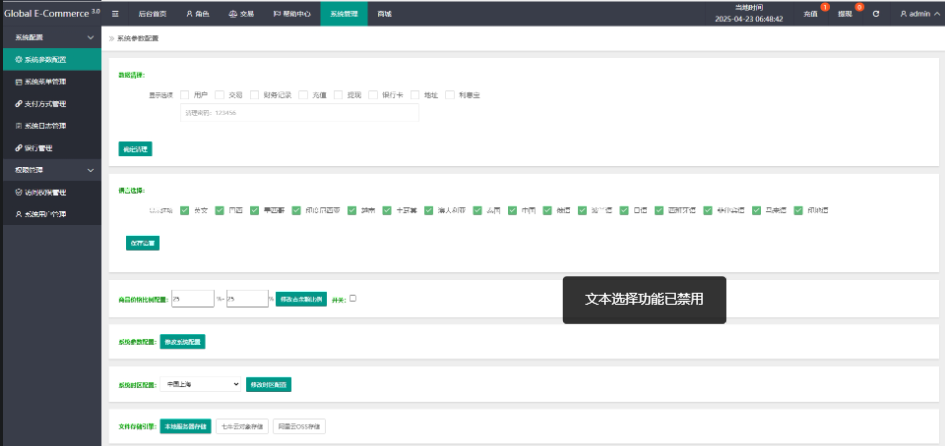Select 阿里云OSS存储 storage engine

[300, 426]
